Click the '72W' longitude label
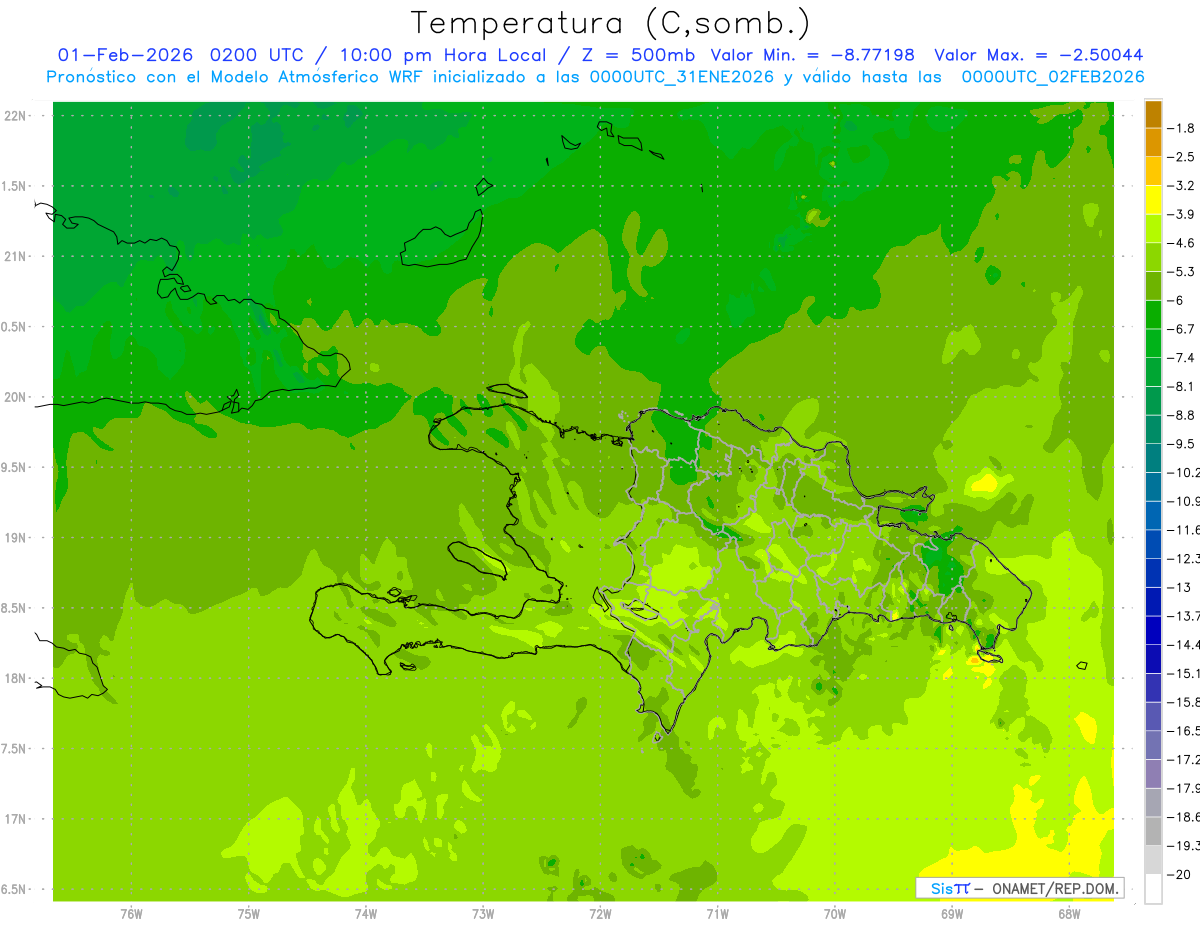This screenshot has width=1200, height=927. tap(600, 913)
